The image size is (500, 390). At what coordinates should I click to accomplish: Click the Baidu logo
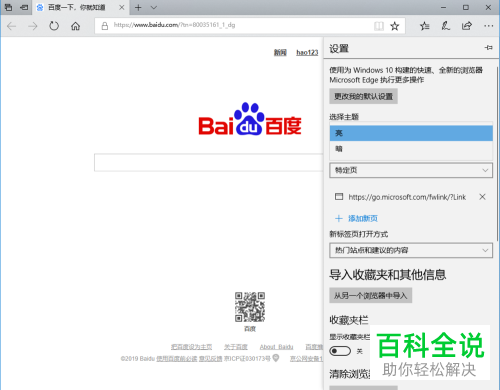pyautogui.click(x=250, y=119)
